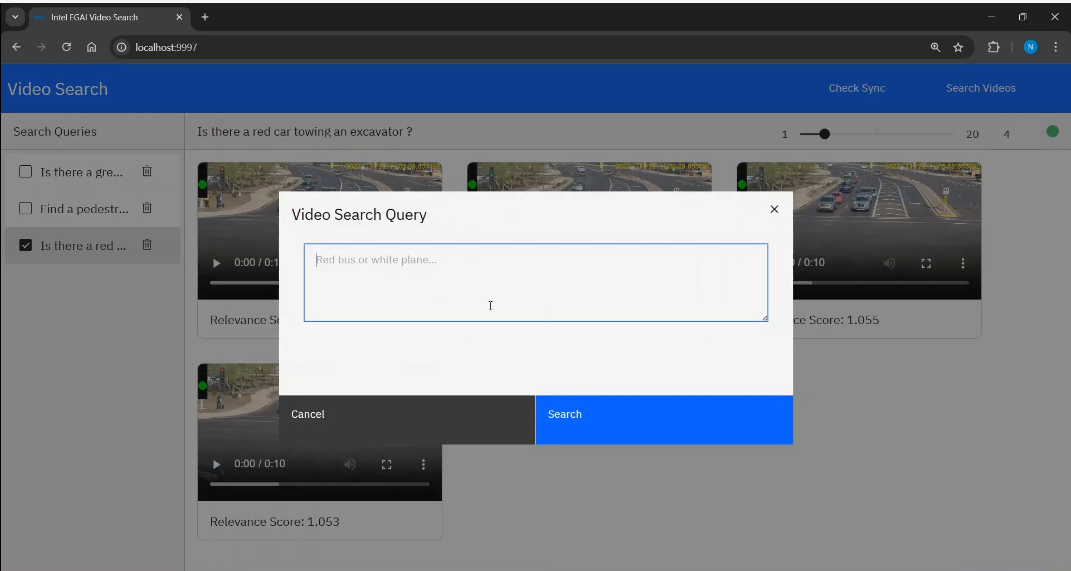Check the 'Is there a gre...' query checkbox

[x=26, y=172]
